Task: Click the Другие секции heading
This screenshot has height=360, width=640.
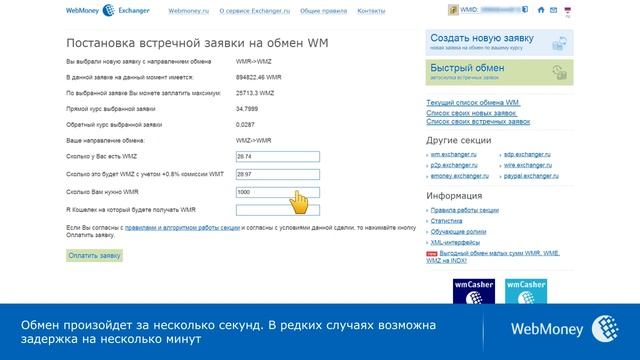Action: tap(459, 140)
